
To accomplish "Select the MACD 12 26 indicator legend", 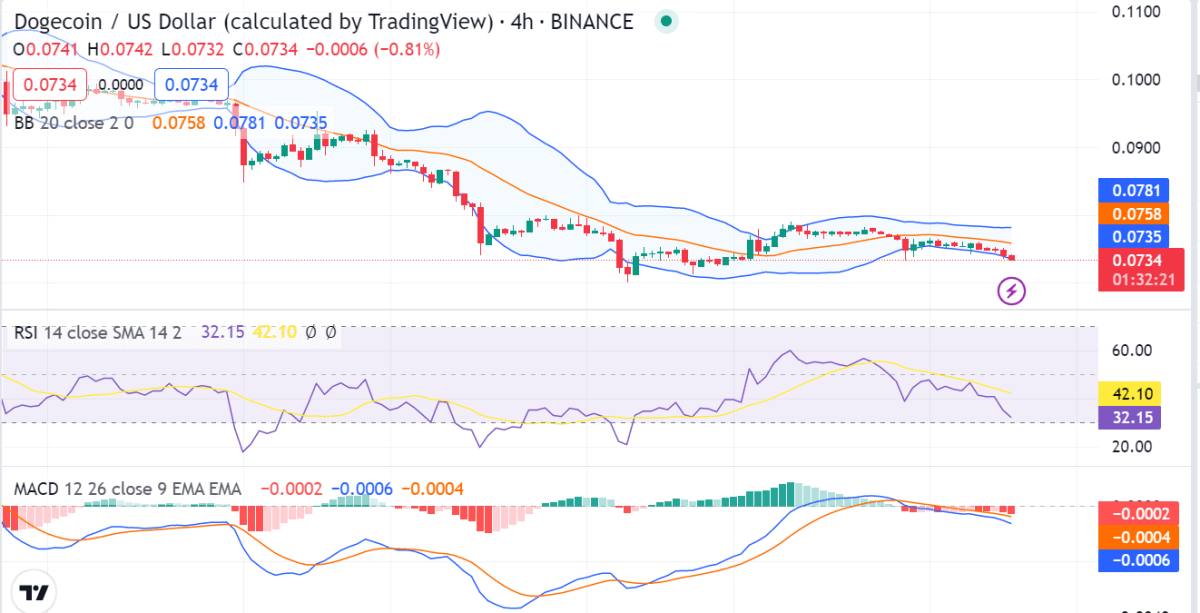I will click(x=128, y=489).
